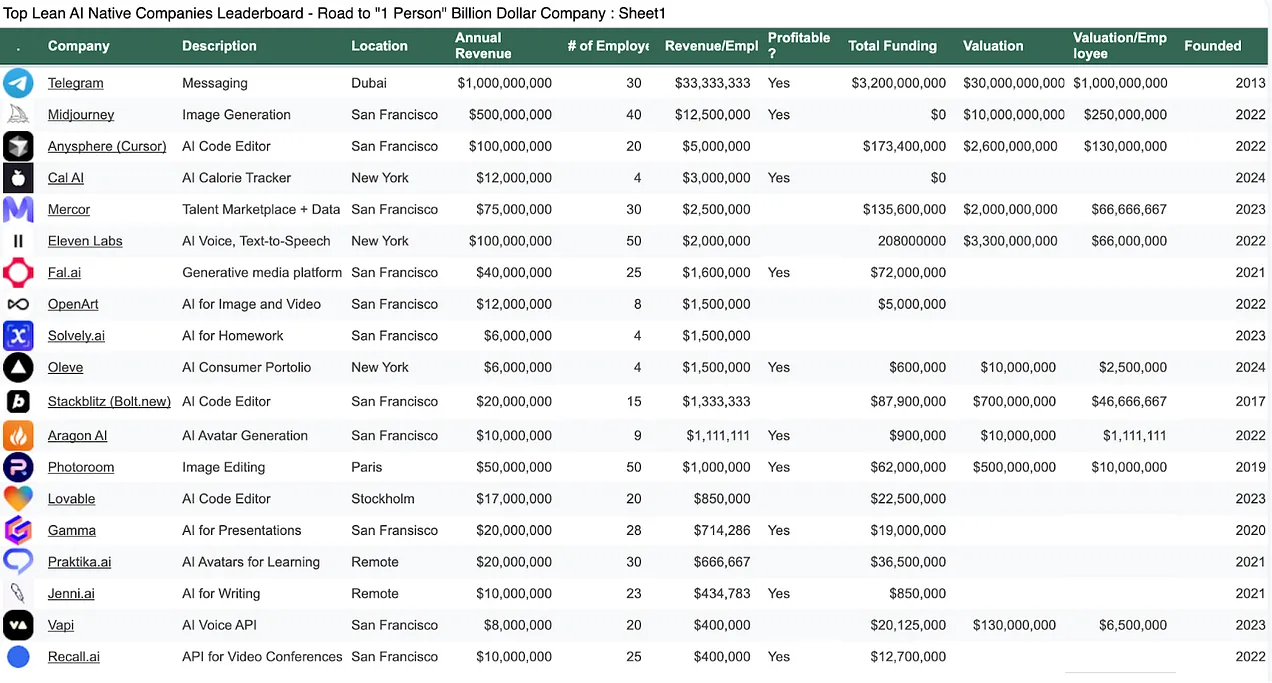Viewport: 1272px width, 683px height.
Task: Select the Company column header
Action: 78,46
